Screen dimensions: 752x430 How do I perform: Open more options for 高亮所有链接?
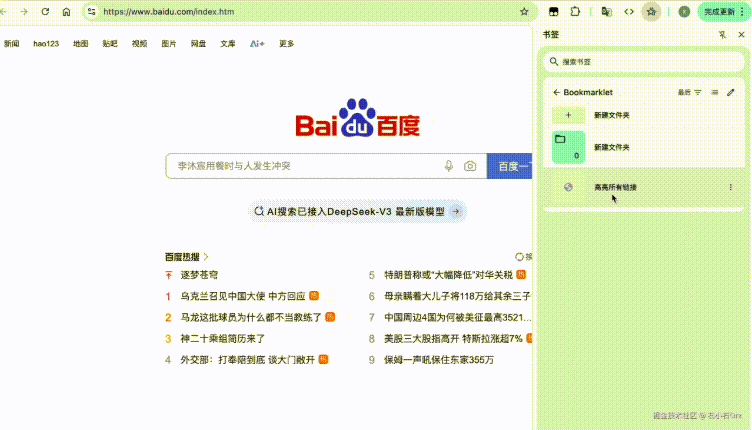tap(730, 187)
